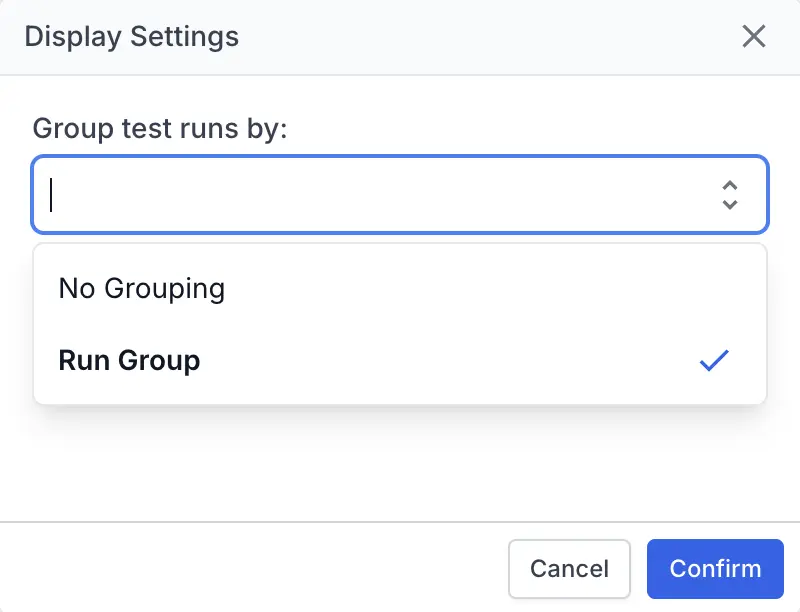Confirm the display settings
This screenshot has width=800, height=612.
point(715,568)
